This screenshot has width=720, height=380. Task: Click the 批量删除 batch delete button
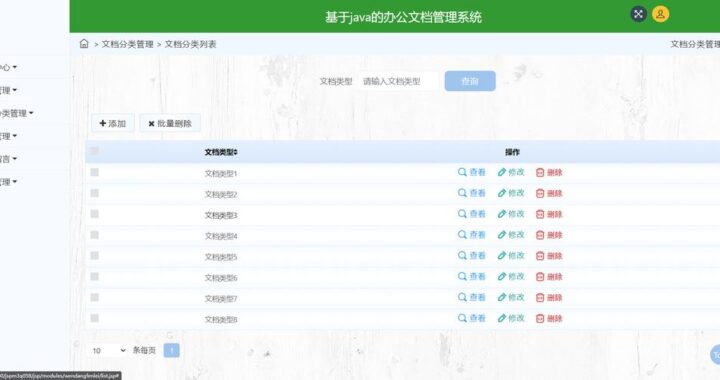[x=170, y=123]
